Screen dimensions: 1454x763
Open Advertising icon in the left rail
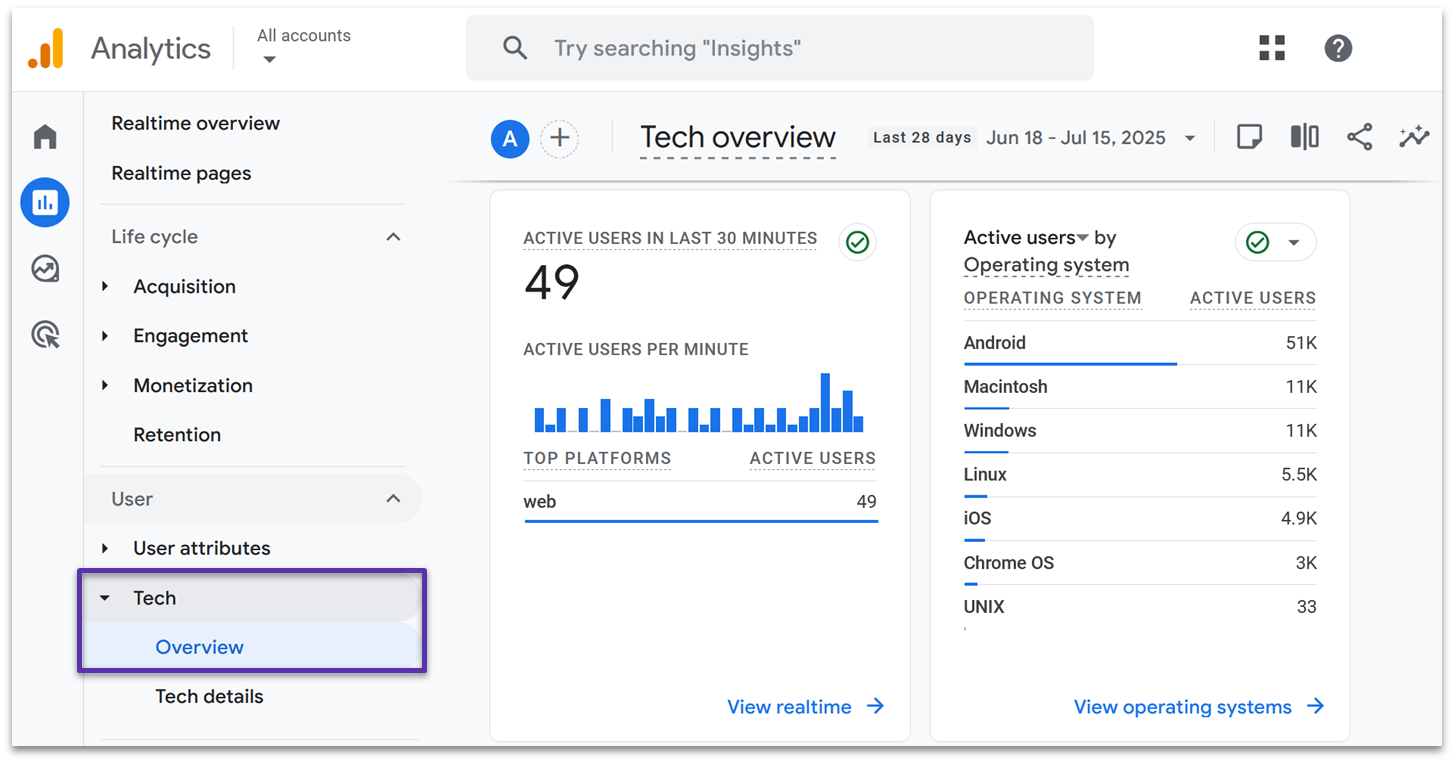point(45,335)
